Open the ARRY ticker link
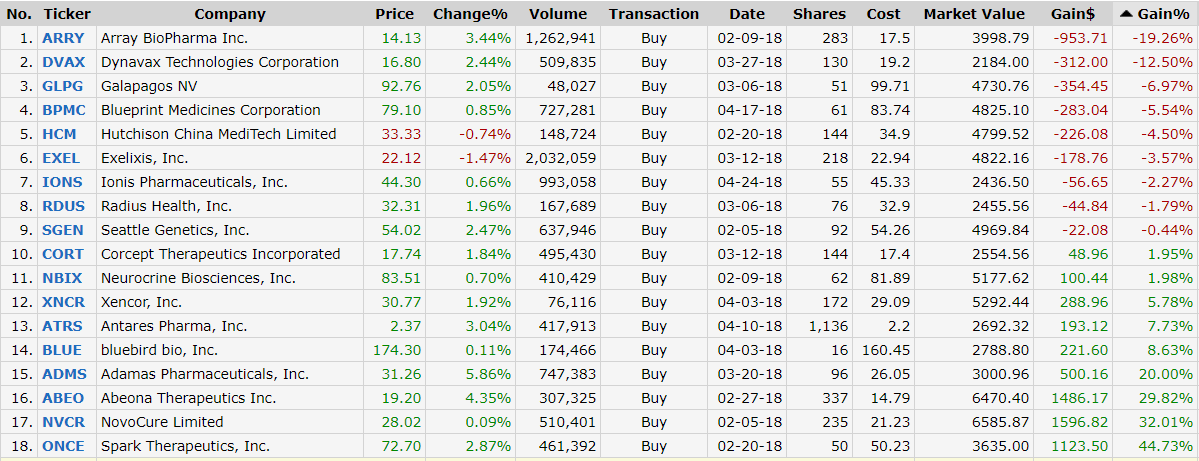This screenshot has width=1199, height=461. point(63,38)
